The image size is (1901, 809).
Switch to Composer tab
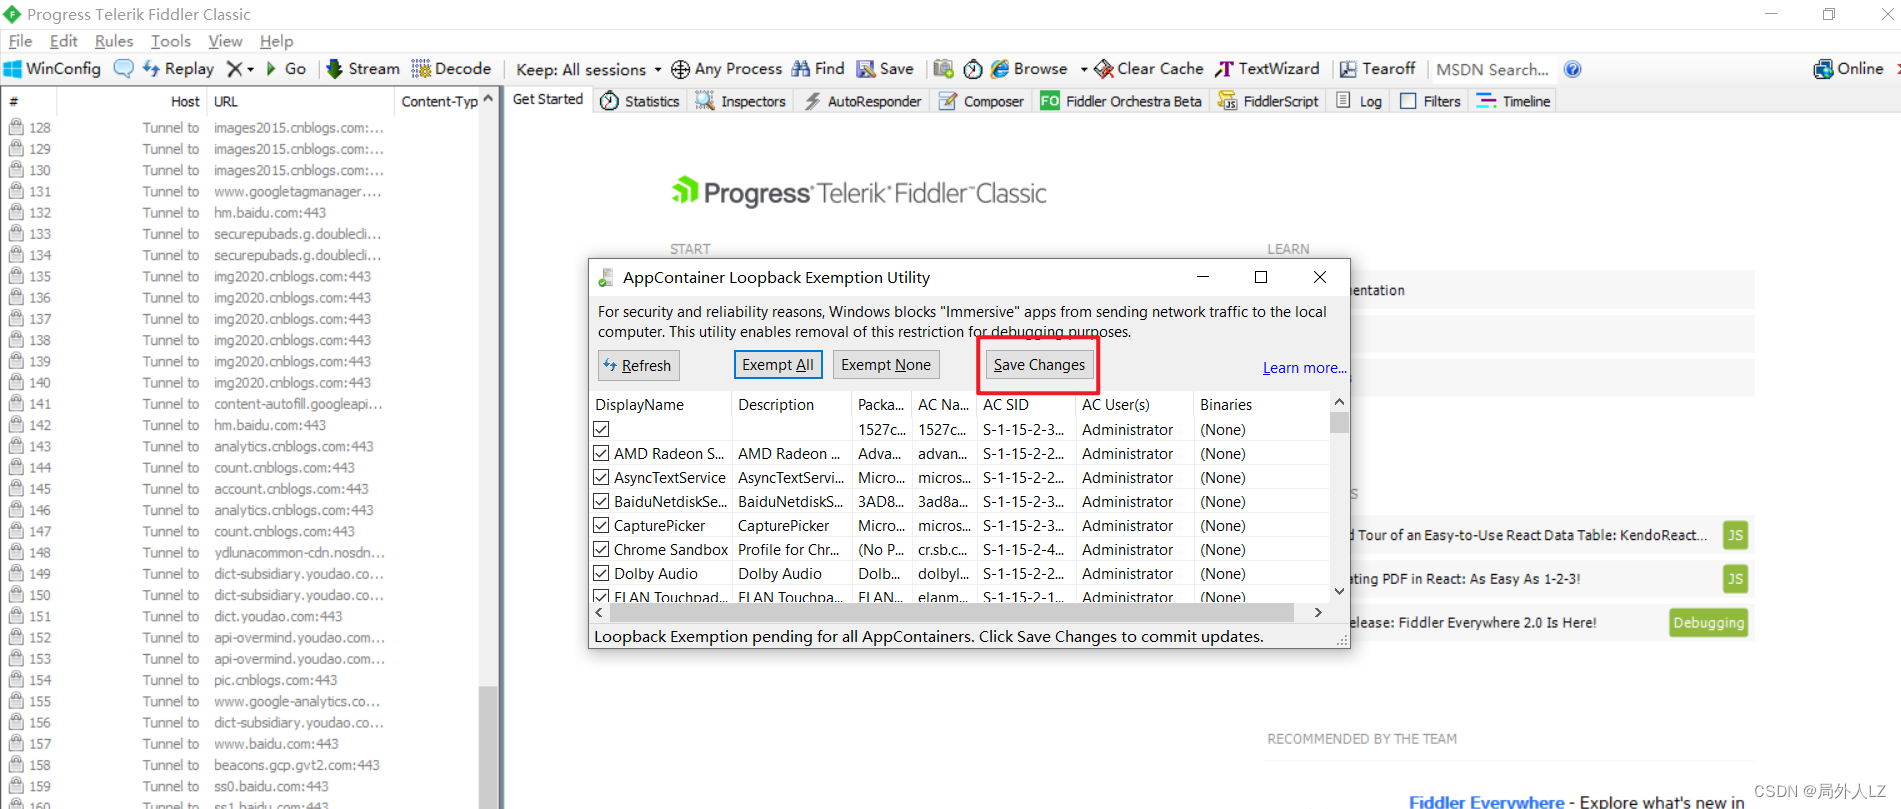981,101
